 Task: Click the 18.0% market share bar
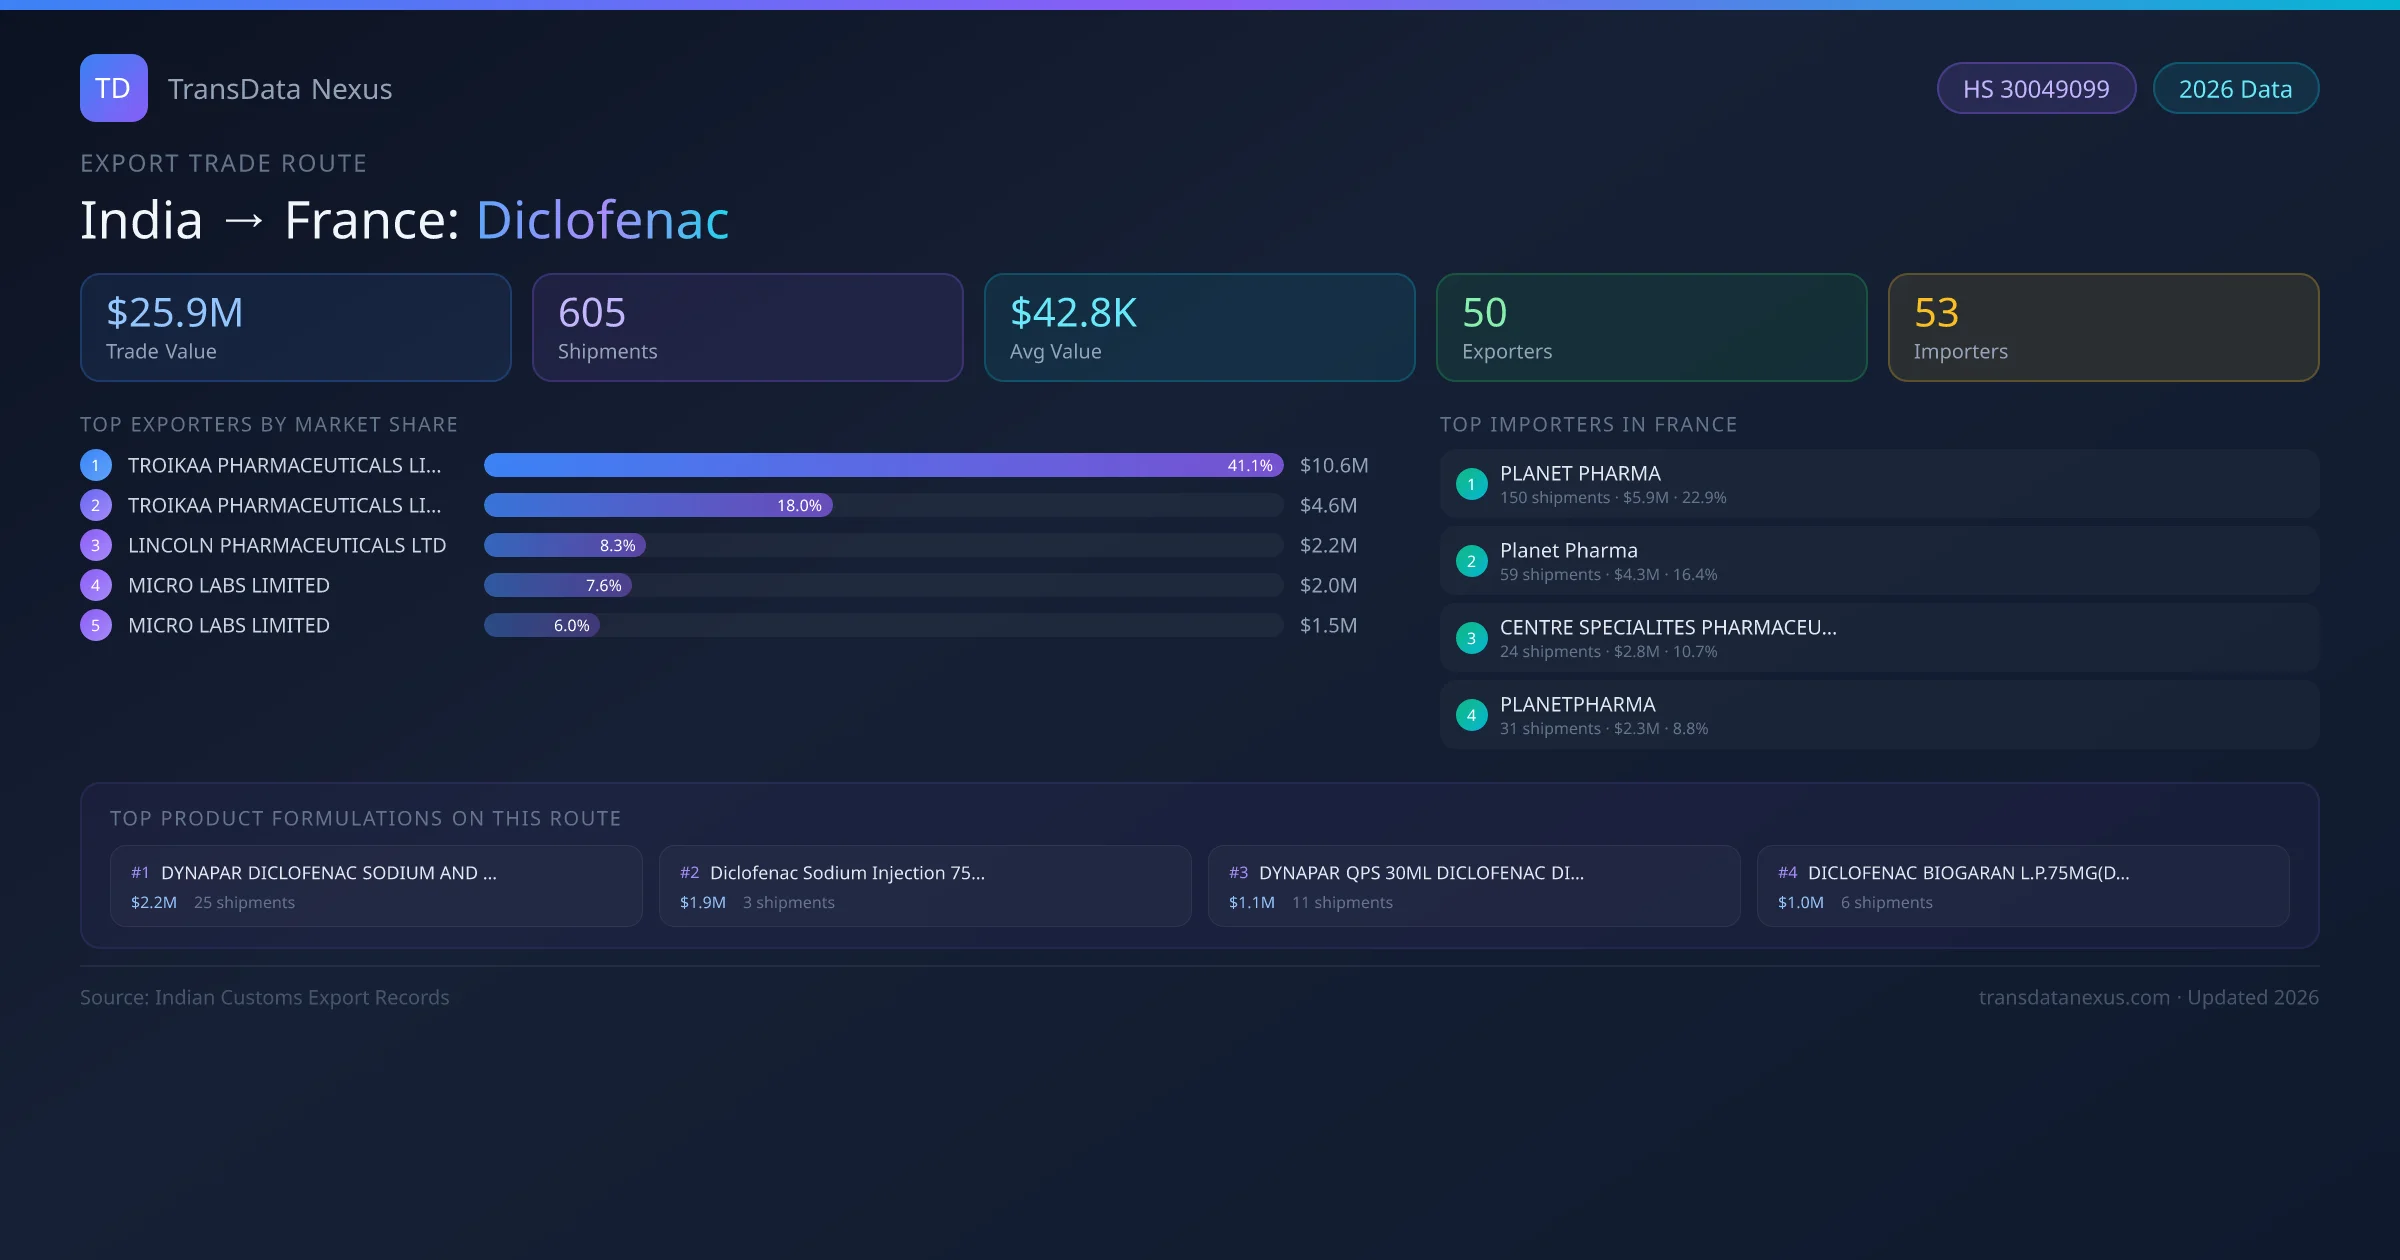click(658, 505)
